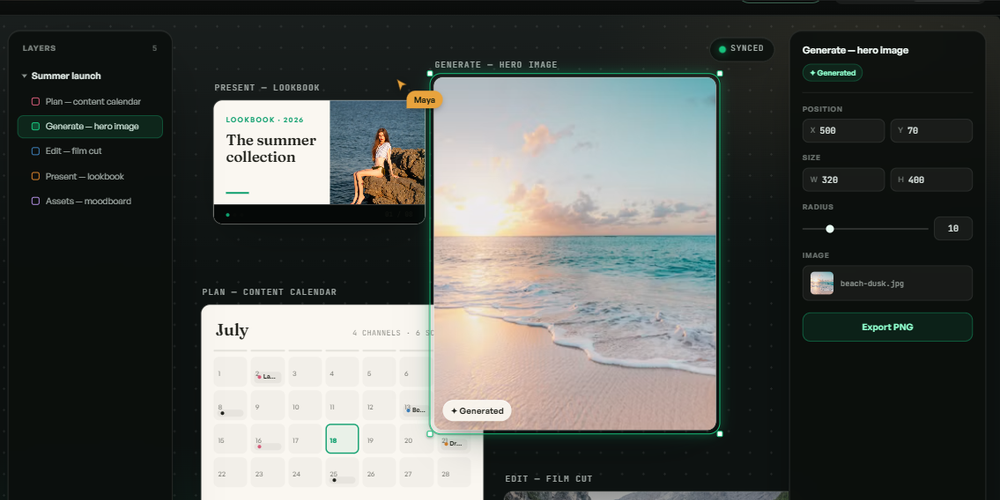
Task: Click the Y position field
Action: [931, 131]
